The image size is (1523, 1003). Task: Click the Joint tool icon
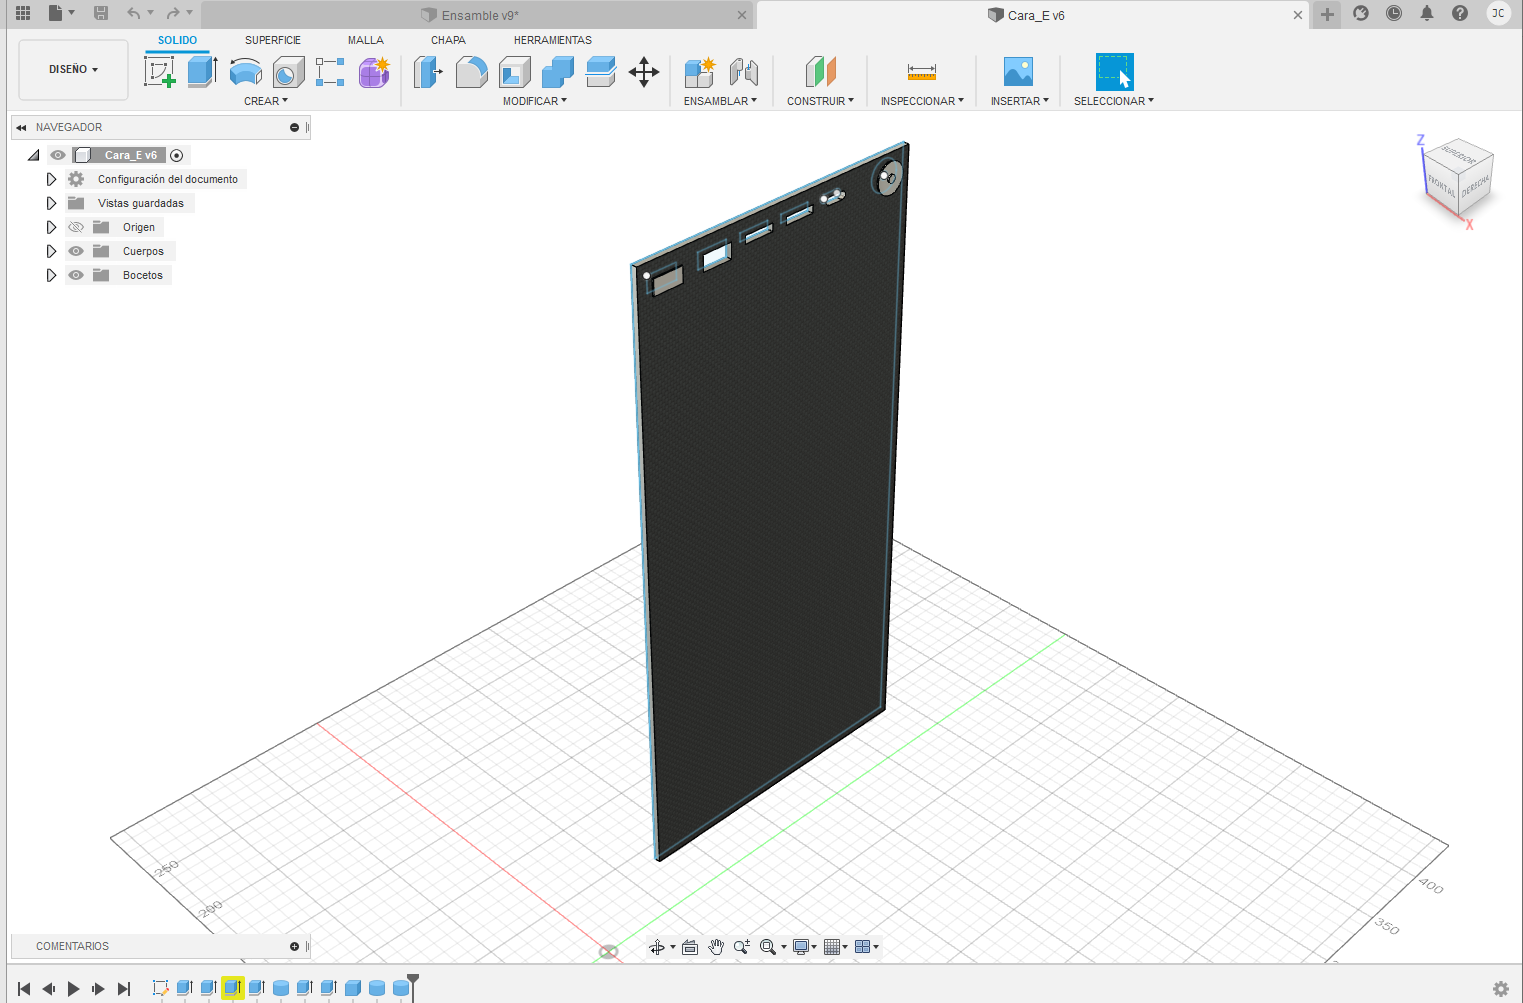[x=743, y=72]
